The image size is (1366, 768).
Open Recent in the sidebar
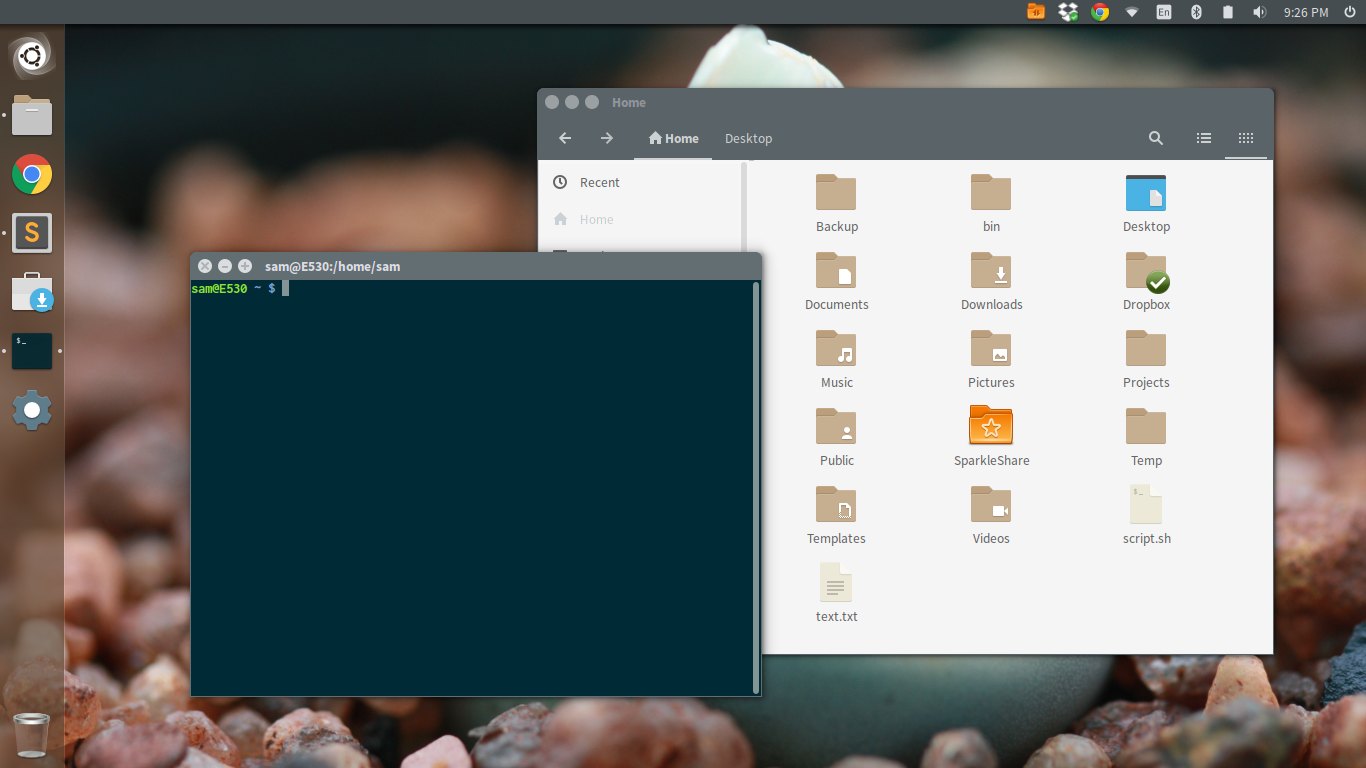click(599, 182)
